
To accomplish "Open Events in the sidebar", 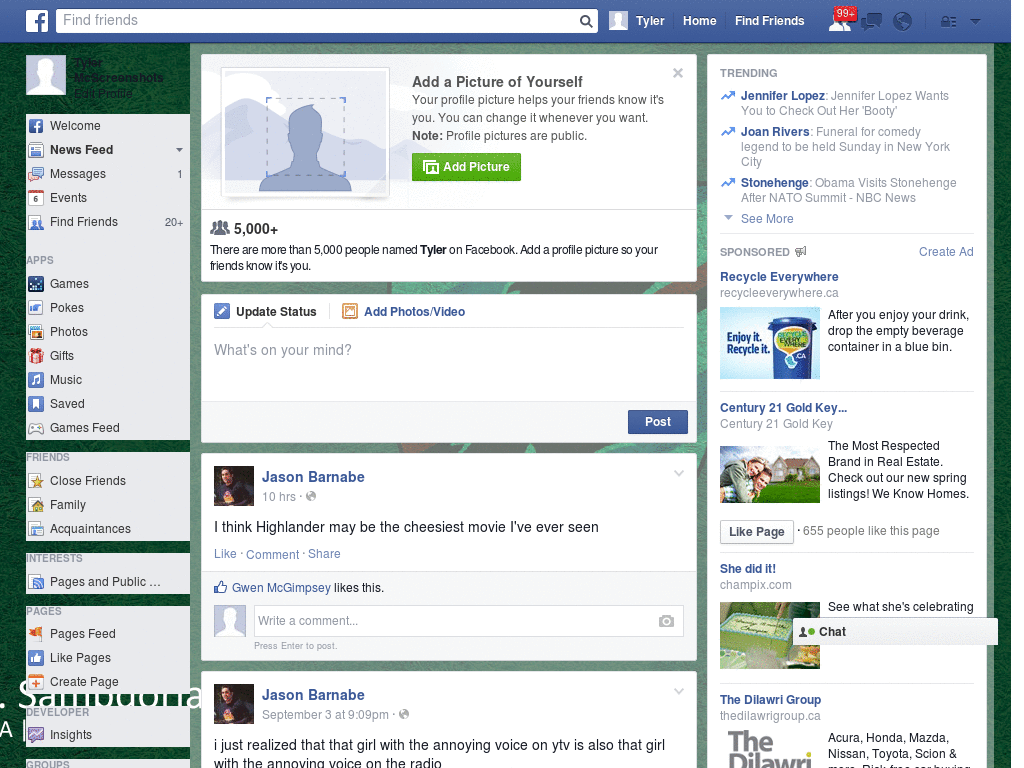I will coord(108,198).
